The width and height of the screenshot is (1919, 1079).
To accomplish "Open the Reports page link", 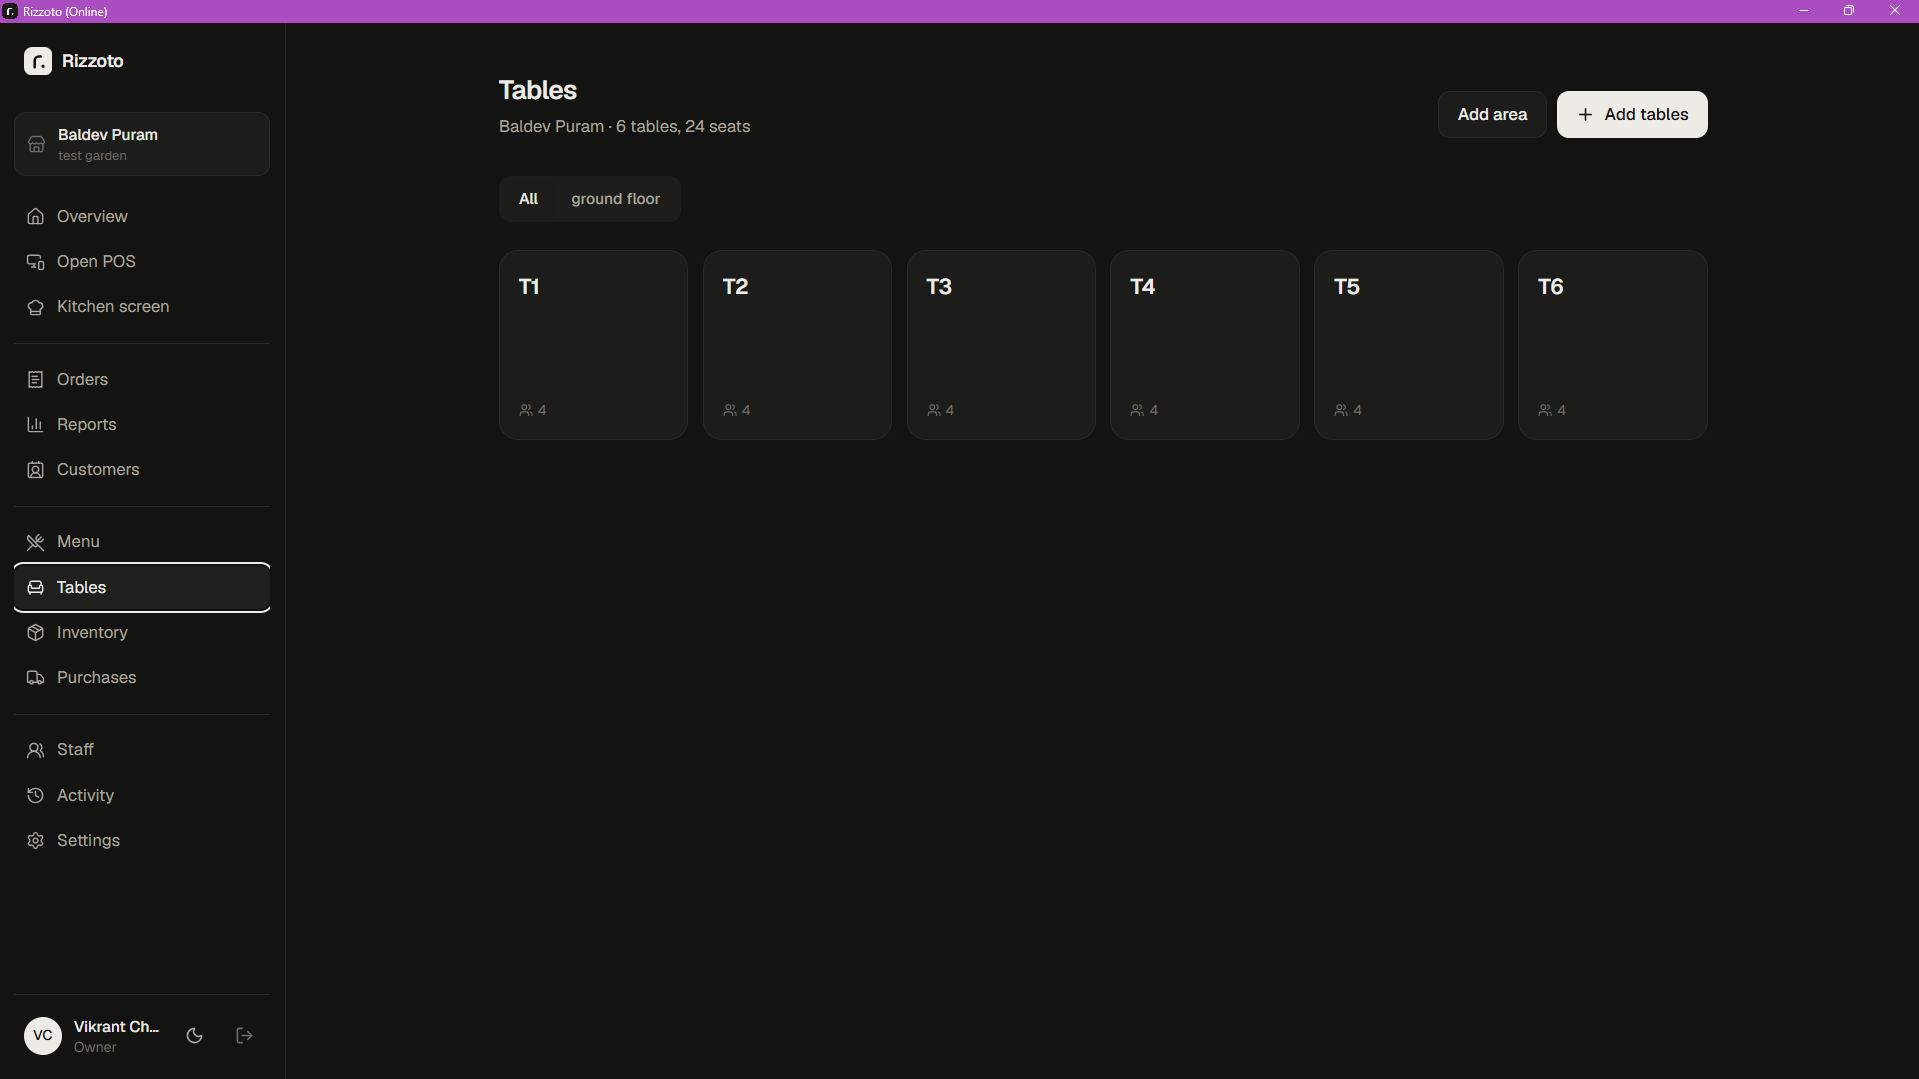I will [x=142, y=425].
